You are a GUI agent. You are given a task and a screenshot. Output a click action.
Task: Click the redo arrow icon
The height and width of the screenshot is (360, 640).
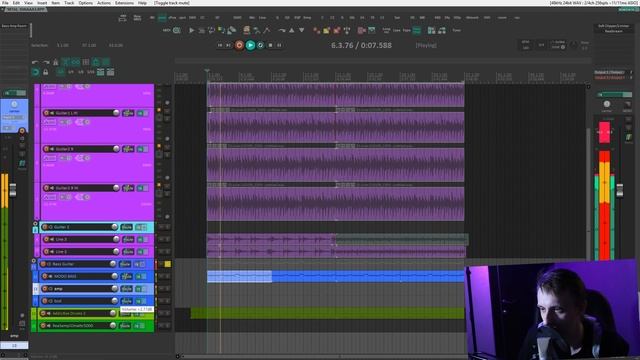[46, 62]
